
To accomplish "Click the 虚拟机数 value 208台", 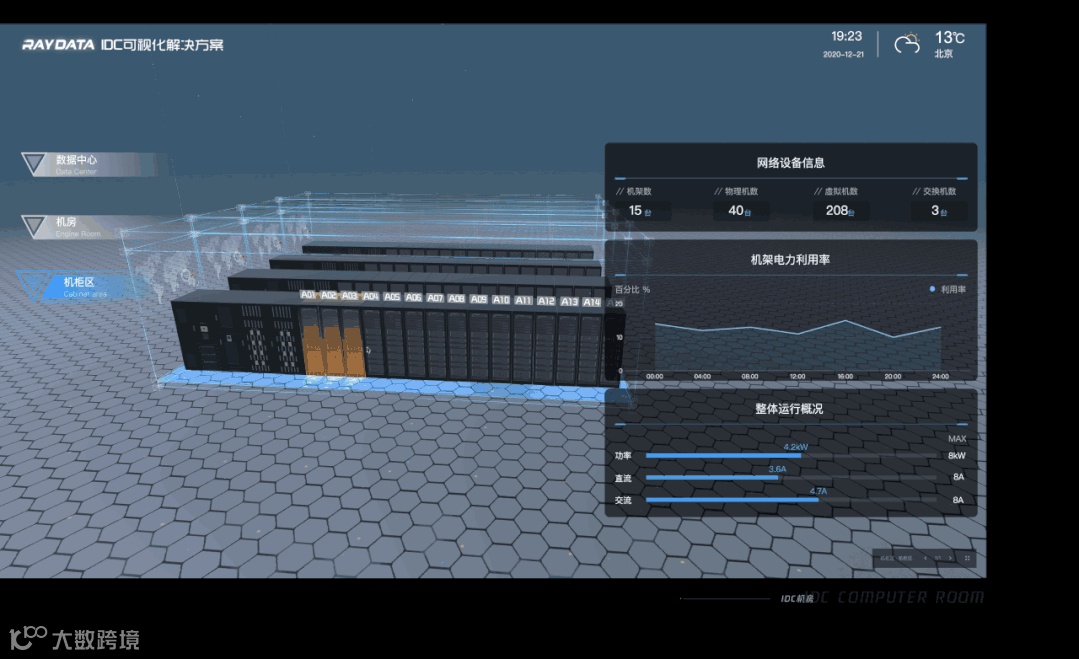I will point(840,210).
